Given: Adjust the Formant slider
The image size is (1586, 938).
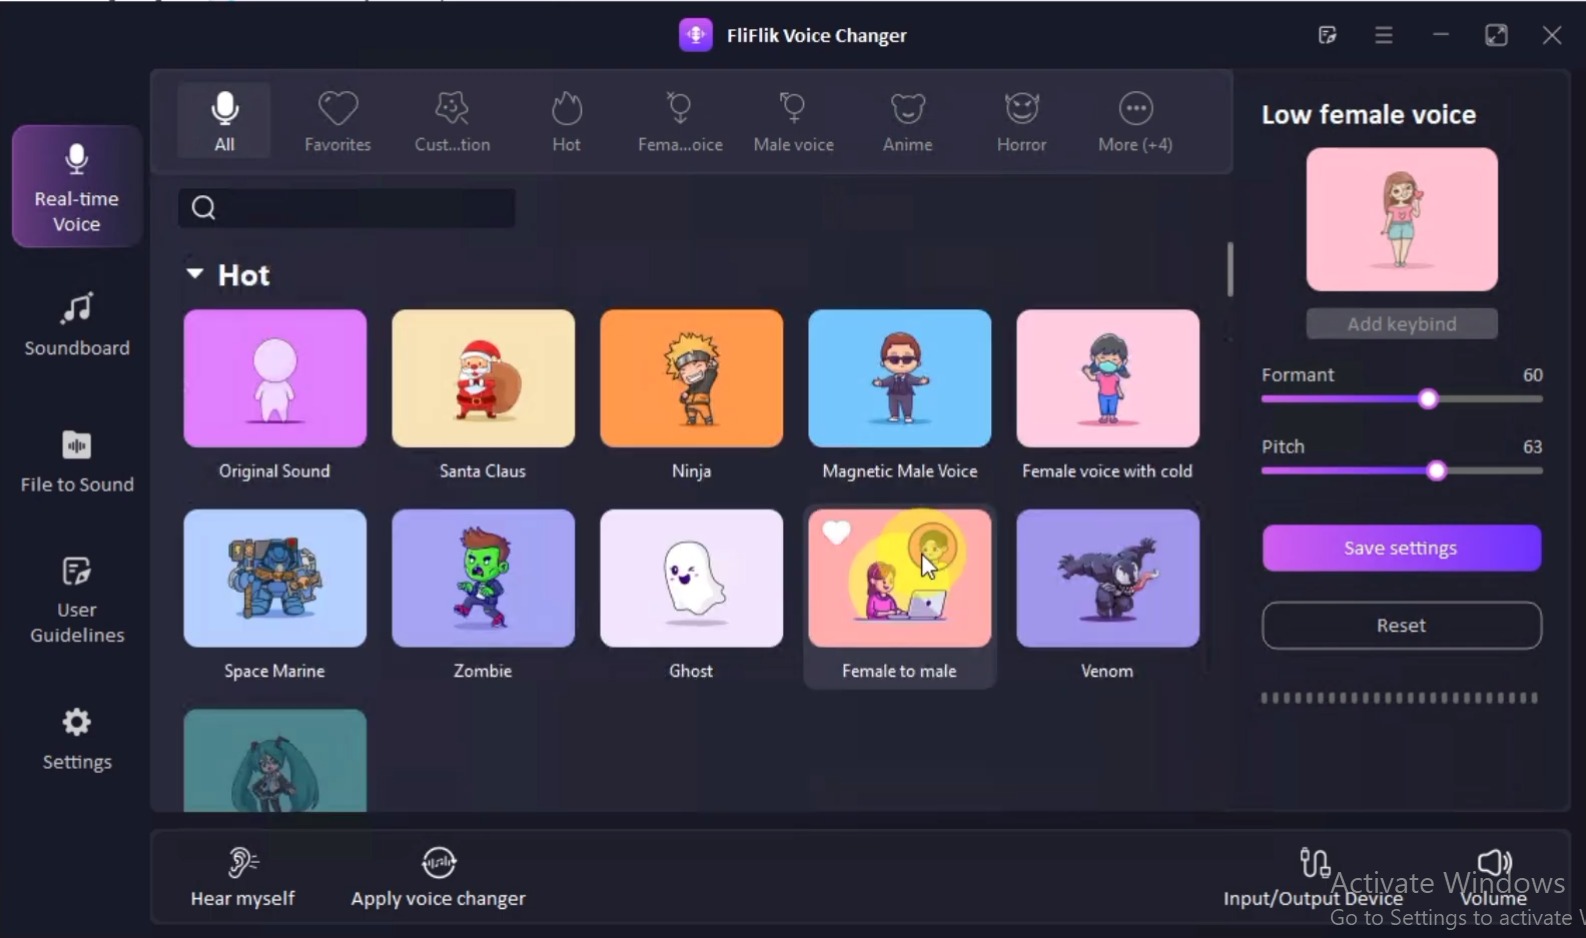Looking at the screenshot, I should tap(1428, 399).
